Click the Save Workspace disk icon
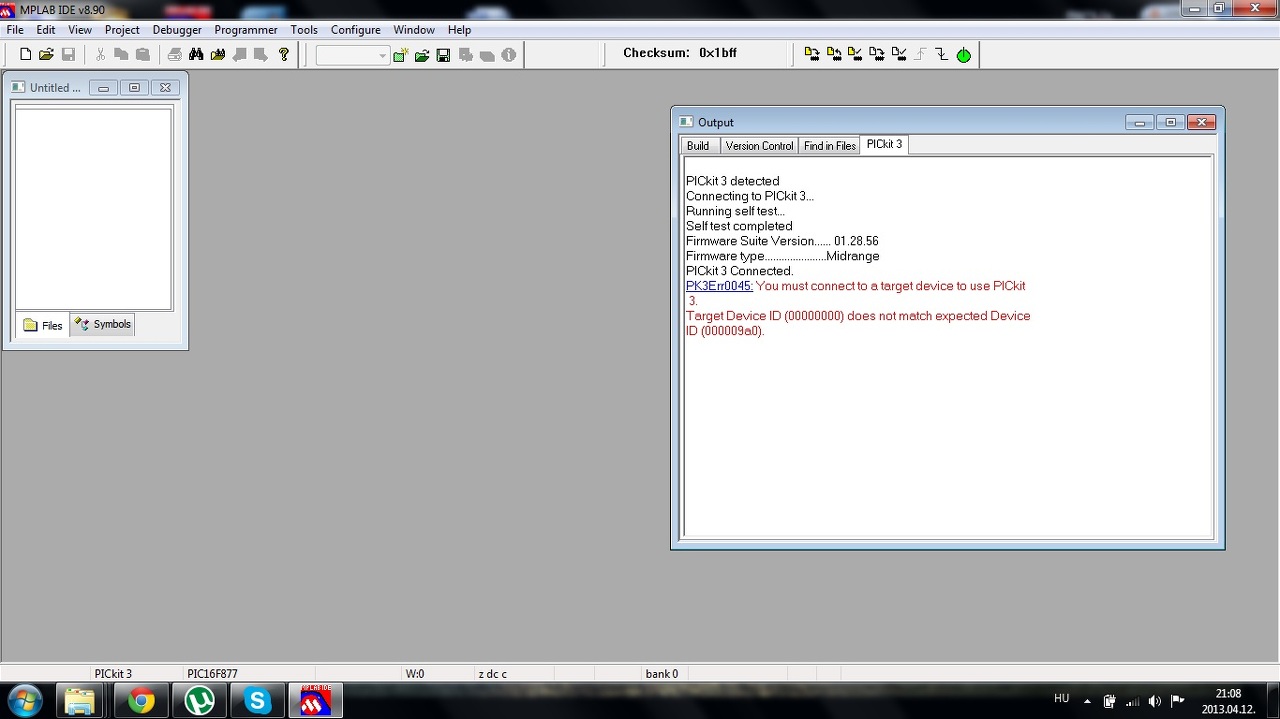1280x719 pixels. pyautogui.click(x=443, y=55)
